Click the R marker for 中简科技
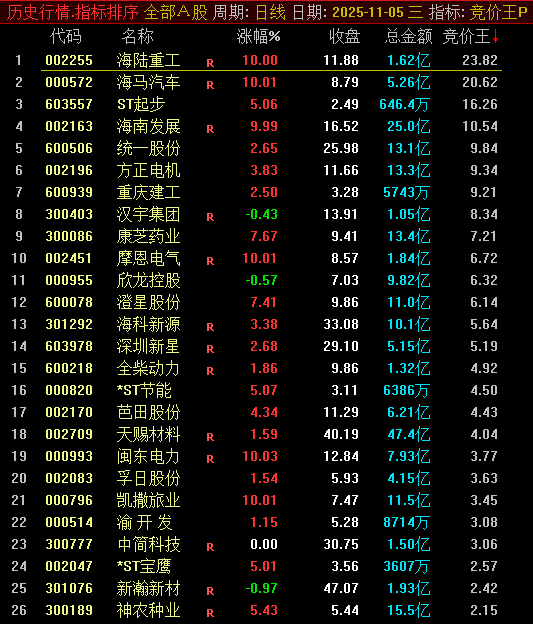This screenshot has height=624, width=533. click(x=210, y=547)
